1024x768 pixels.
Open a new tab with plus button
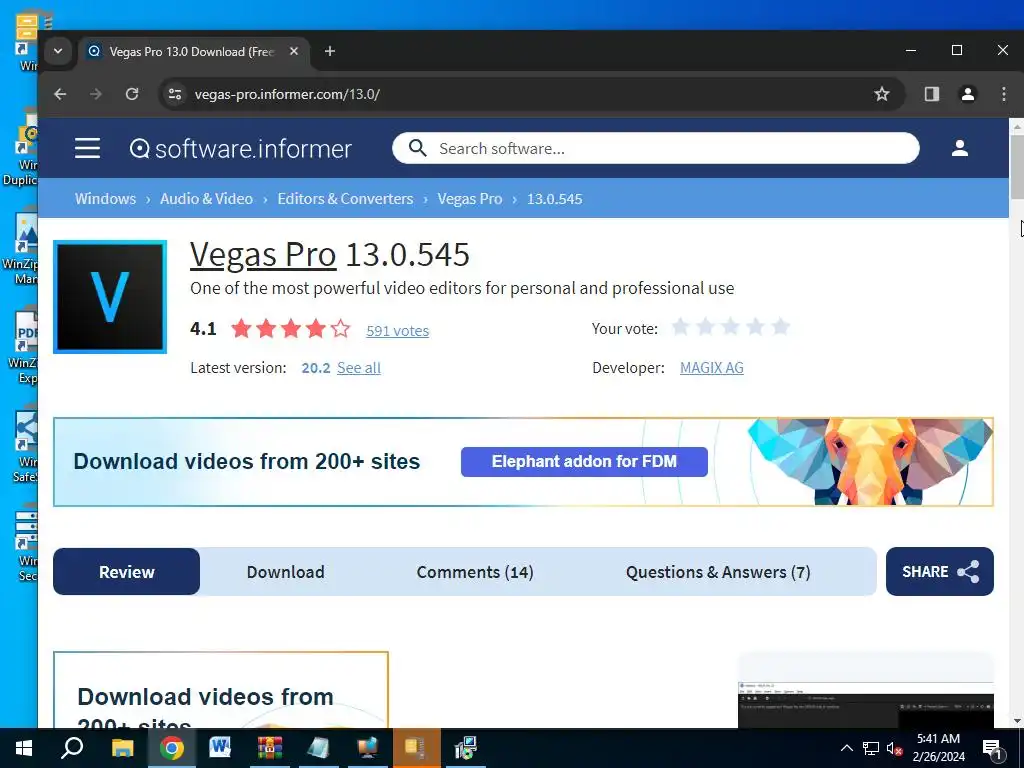point(330,51)
